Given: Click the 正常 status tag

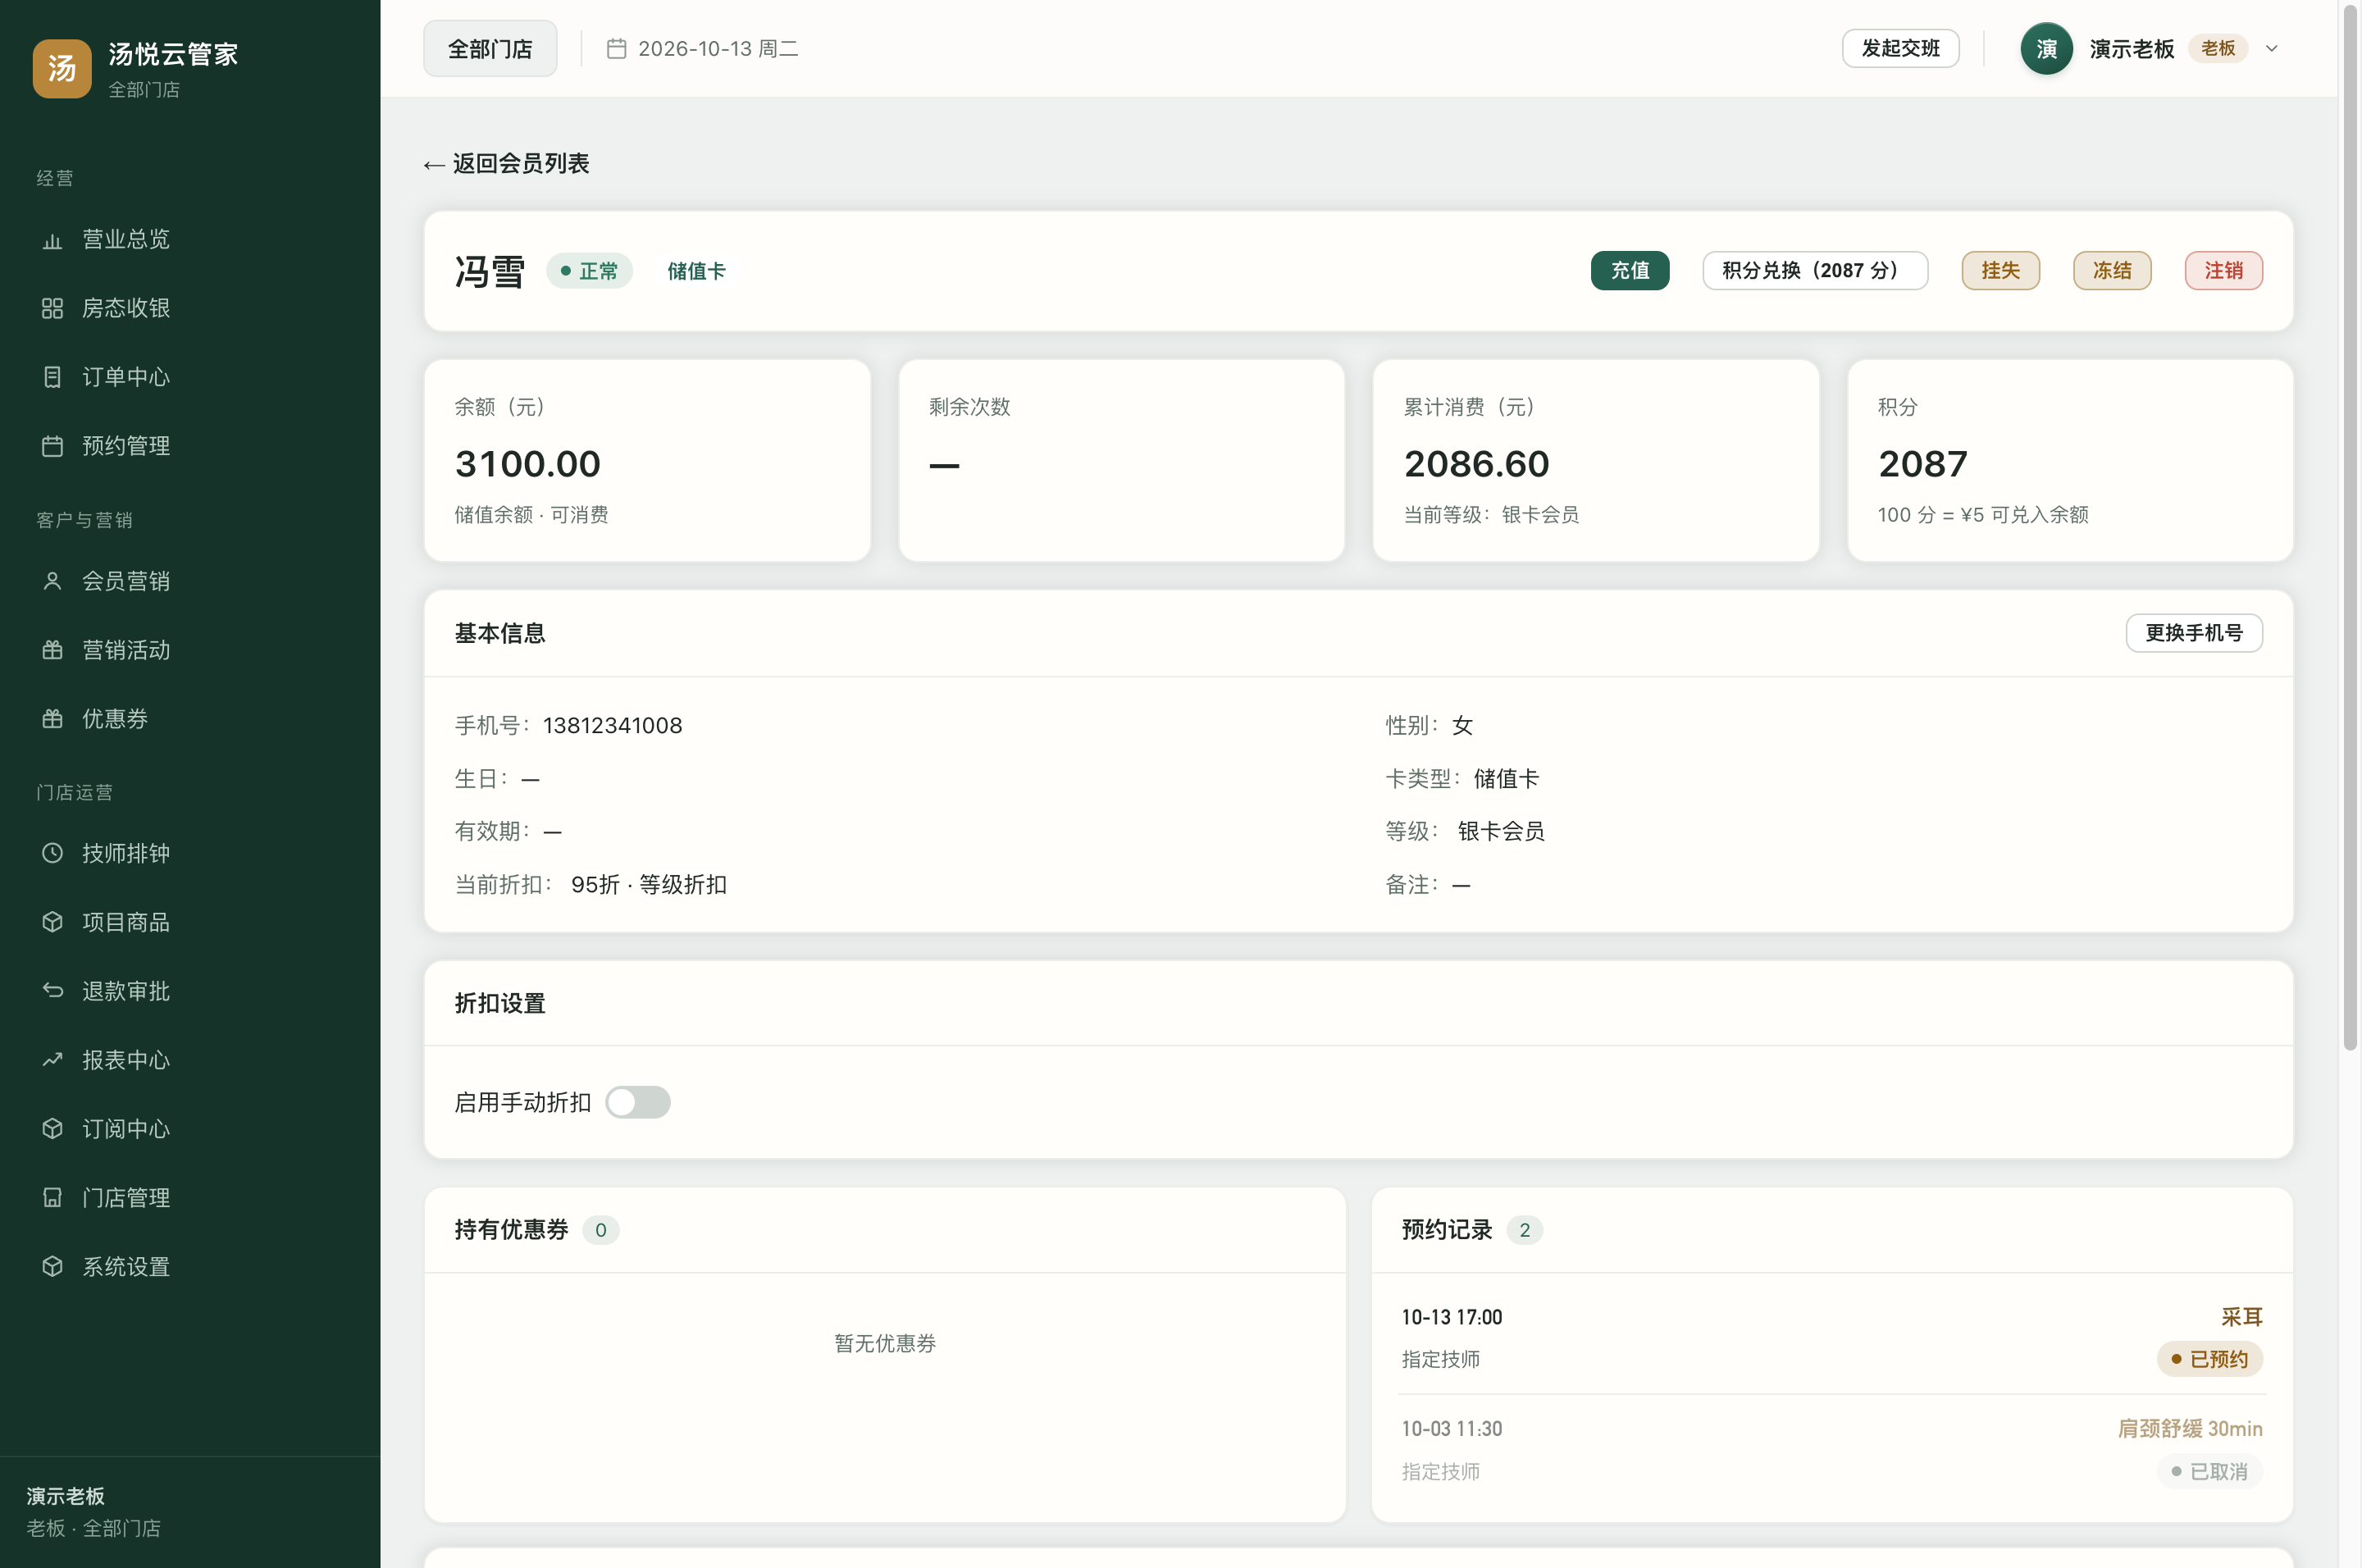Looking at the screenshot, I should (590, 271).
